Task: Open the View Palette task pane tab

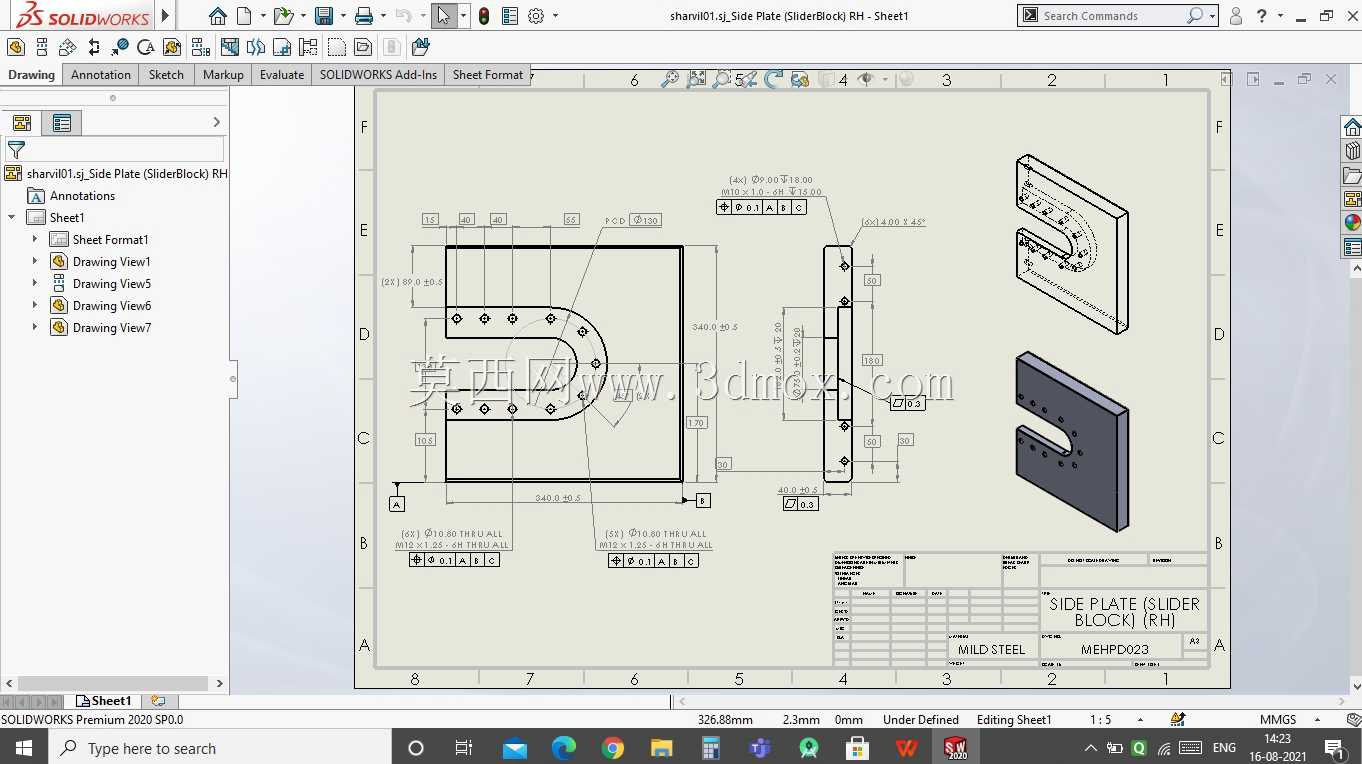Action: click(x=1352, y=199)
